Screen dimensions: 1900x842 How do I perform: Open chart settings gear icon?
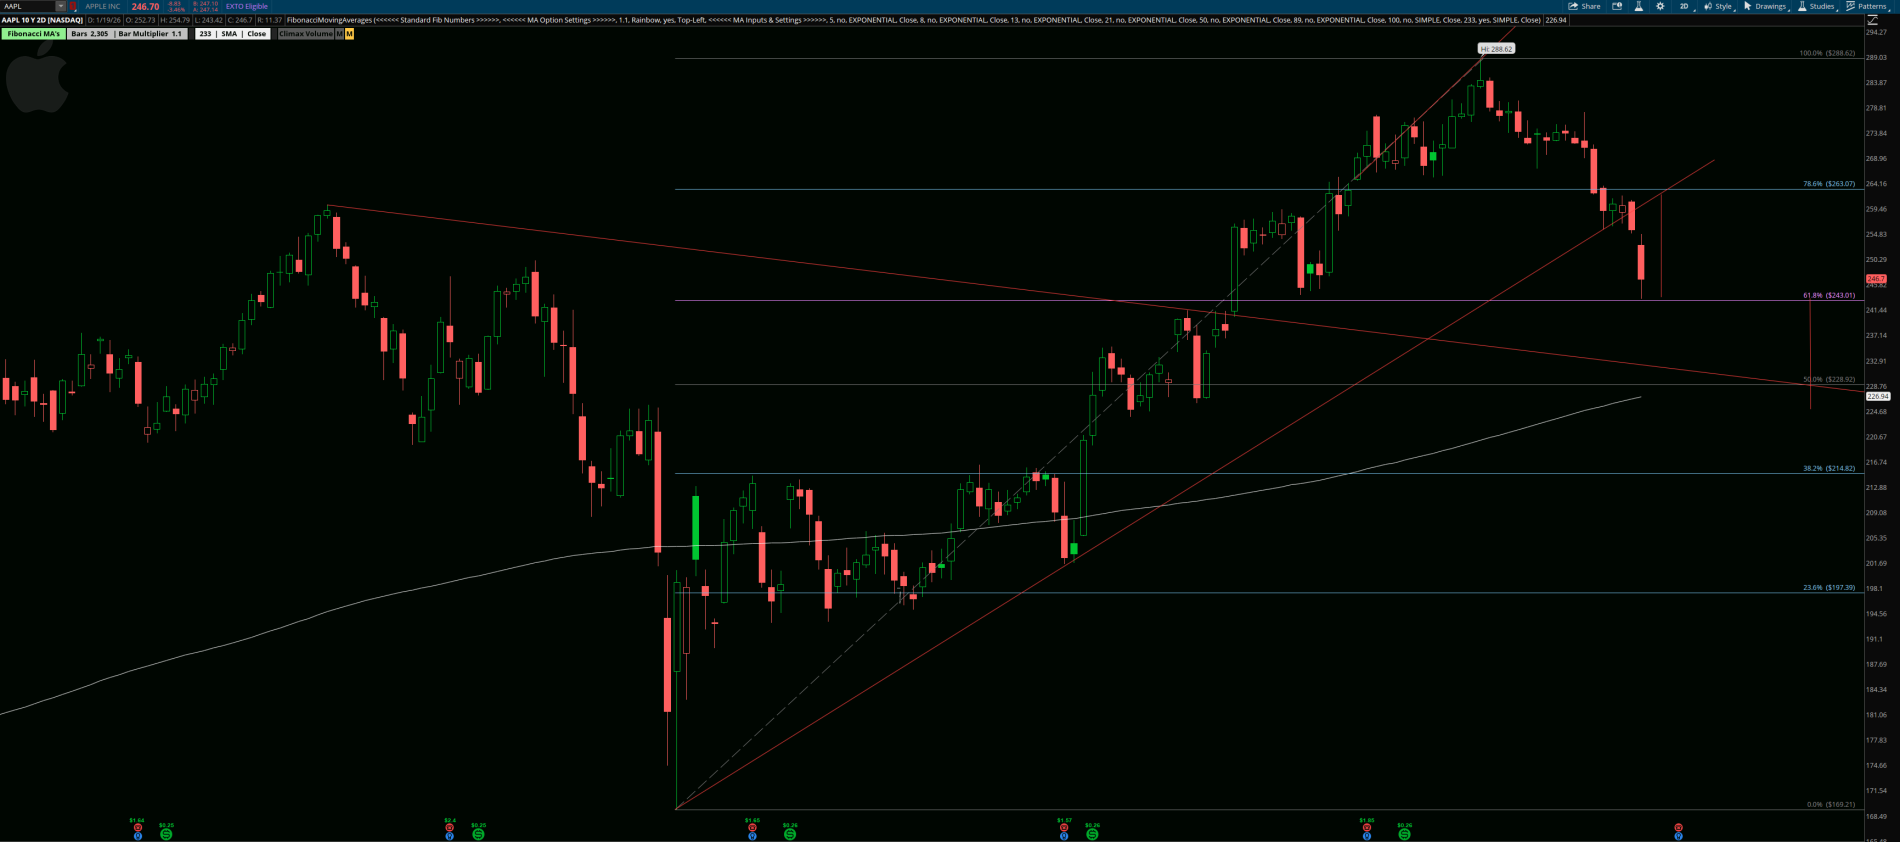coord(1660,6)
